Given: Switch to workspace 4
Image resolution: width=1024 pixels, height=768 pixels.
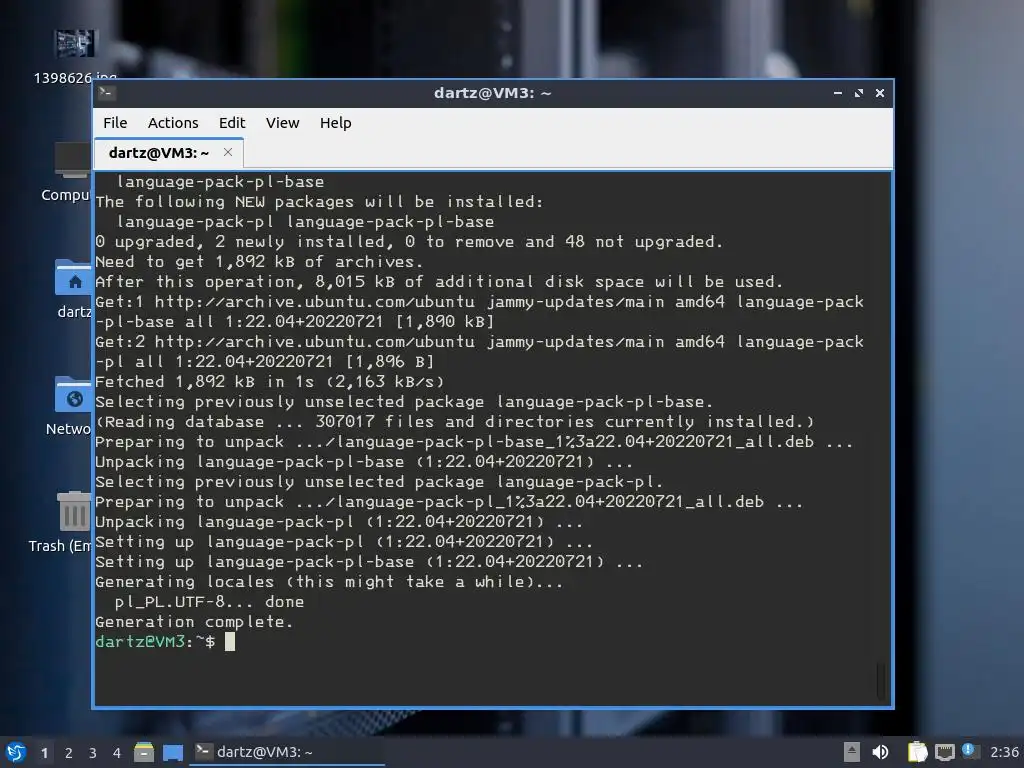Looking at the screenshot, I should 117,753.
